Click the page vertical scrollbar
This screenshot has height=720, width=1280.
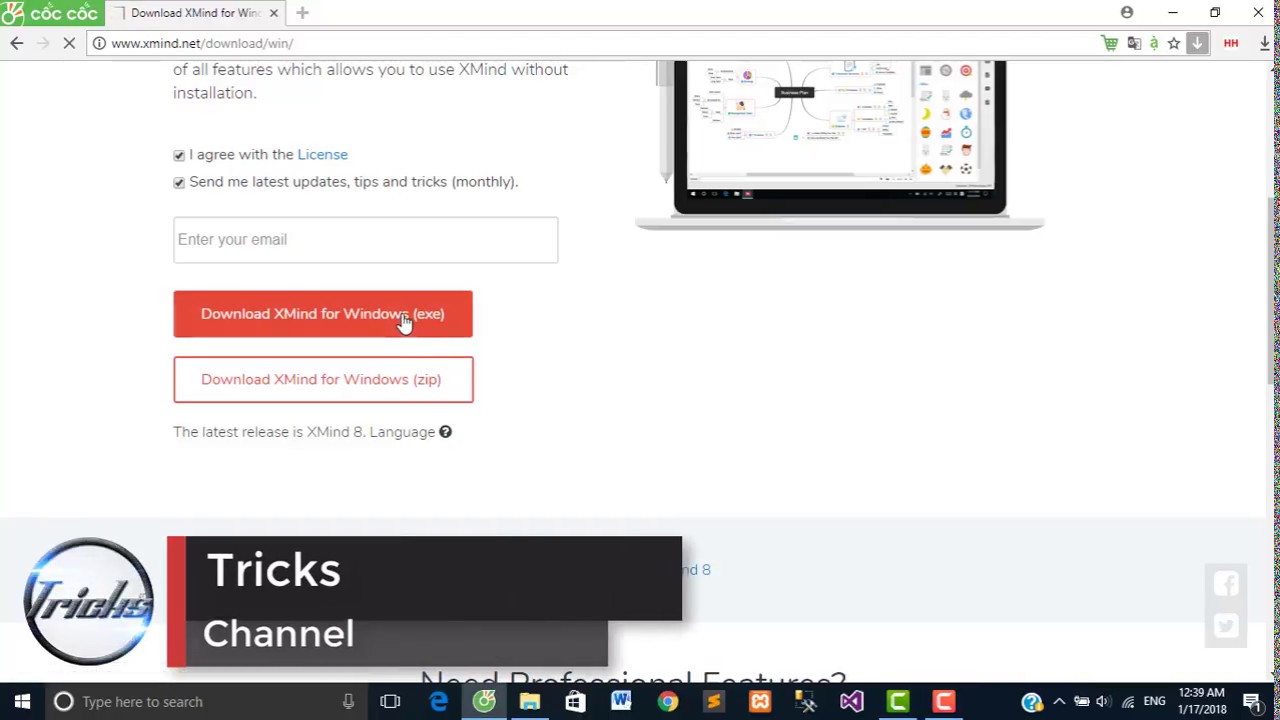click(x=1273, y=290)
